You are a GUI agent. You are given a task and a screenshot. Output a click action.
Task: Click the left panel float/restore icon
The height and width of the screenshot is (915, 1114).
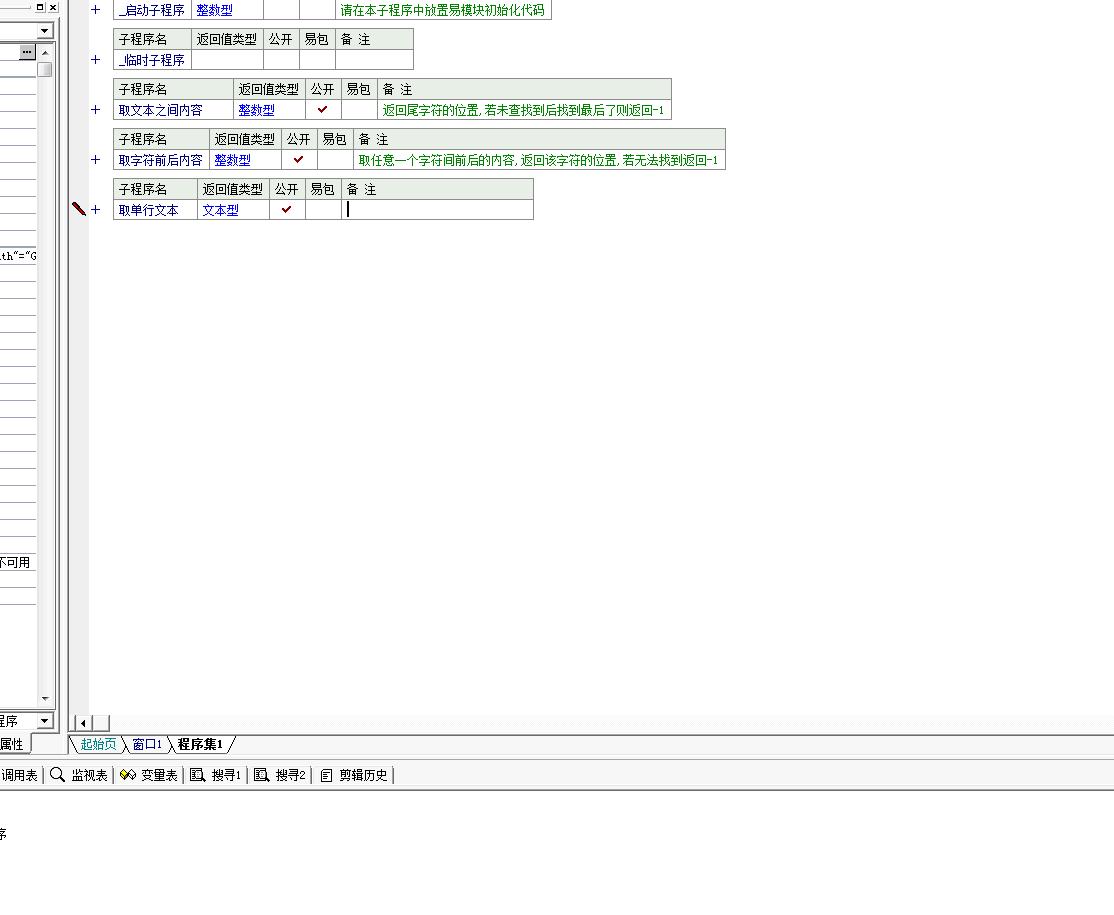40,7
